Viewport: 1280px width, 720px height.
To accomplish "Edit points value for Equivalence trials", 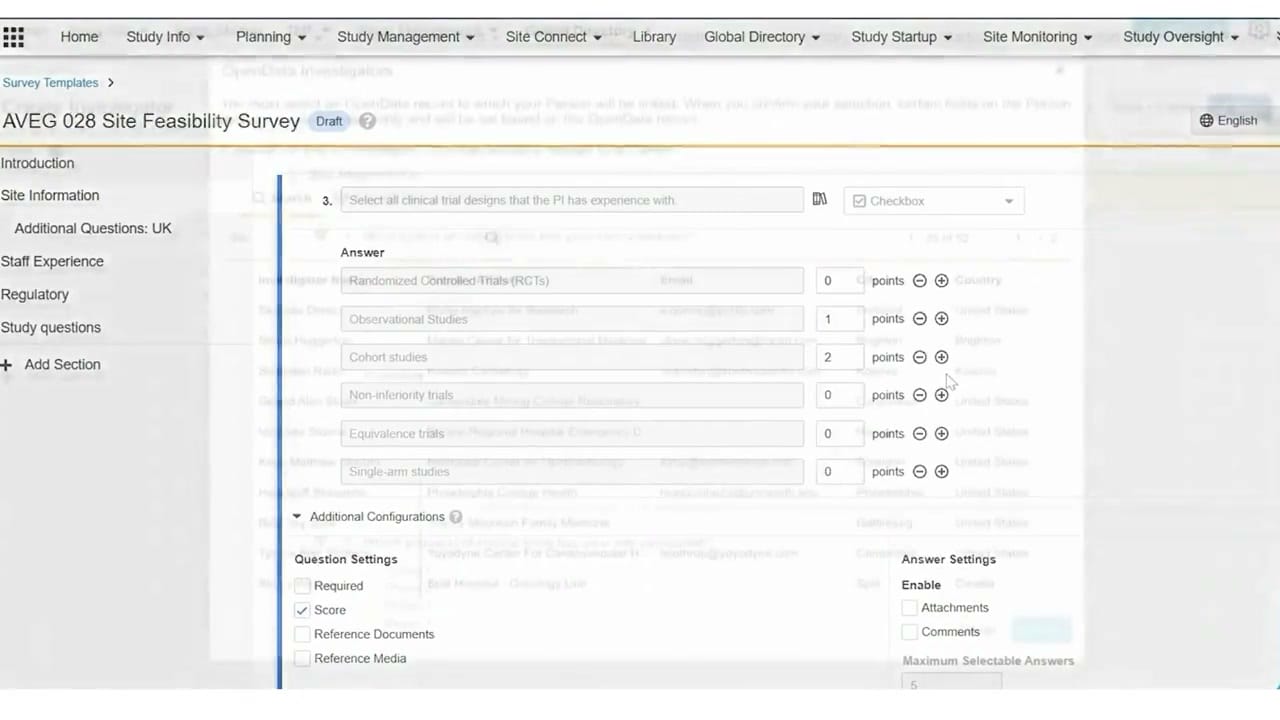I will coord(838,434).
